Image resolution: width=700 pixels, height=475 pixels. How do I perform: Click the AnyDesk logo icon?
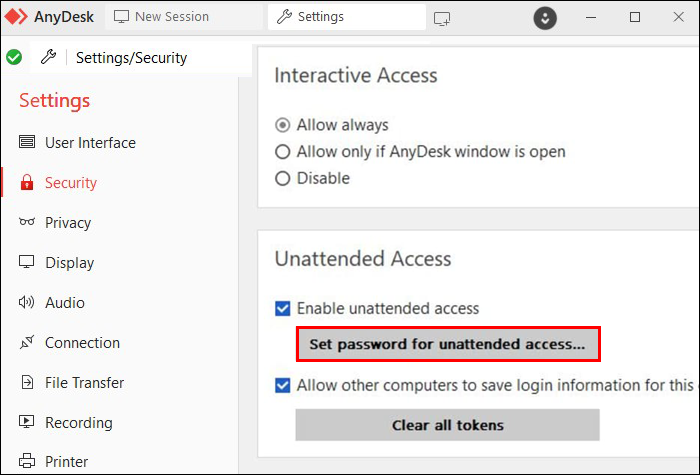16,17
